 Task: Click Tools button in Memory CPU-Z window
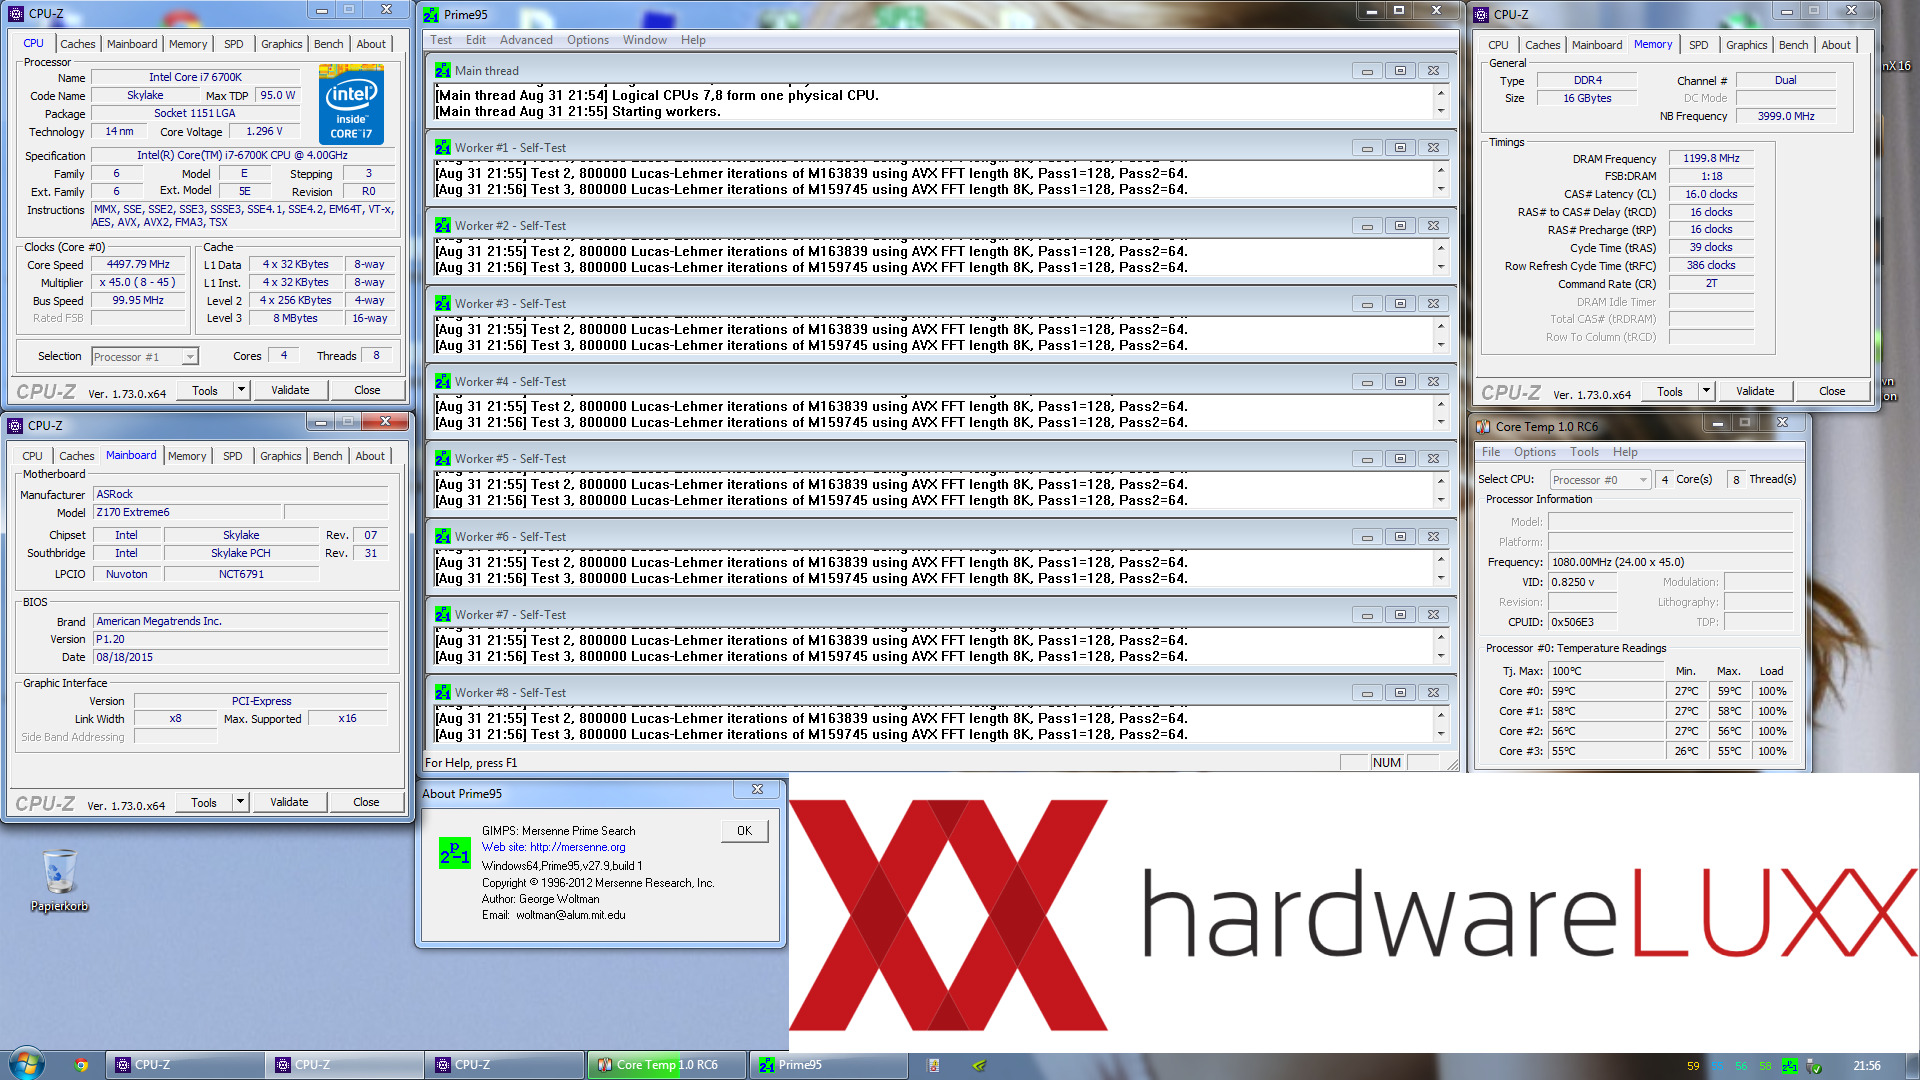tap(1670, 391)
